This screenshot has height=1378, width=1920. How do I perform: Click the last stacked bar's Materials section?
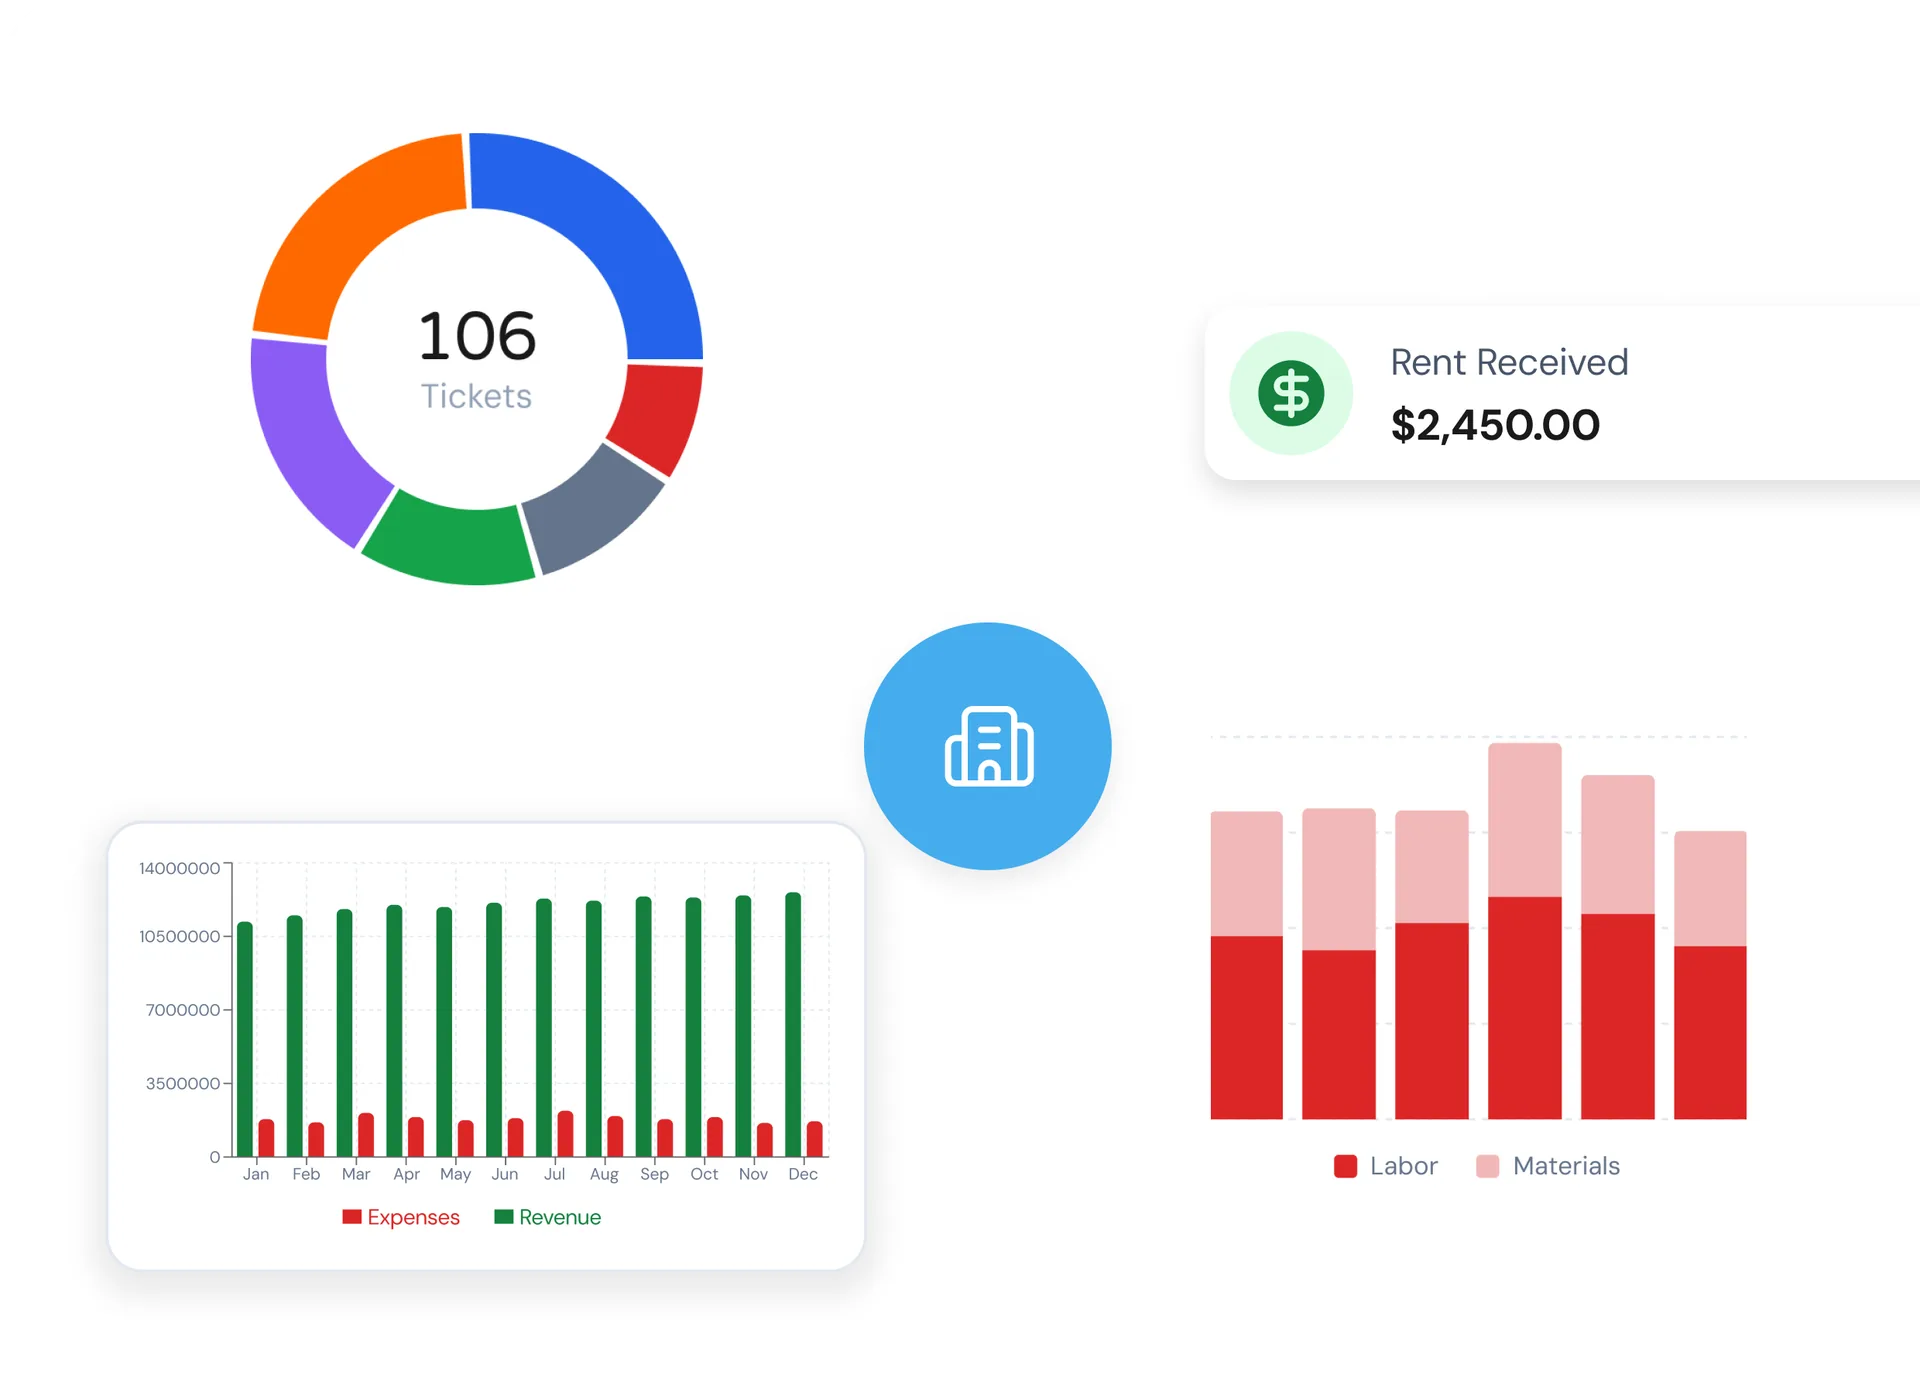tap(1710, 888)
